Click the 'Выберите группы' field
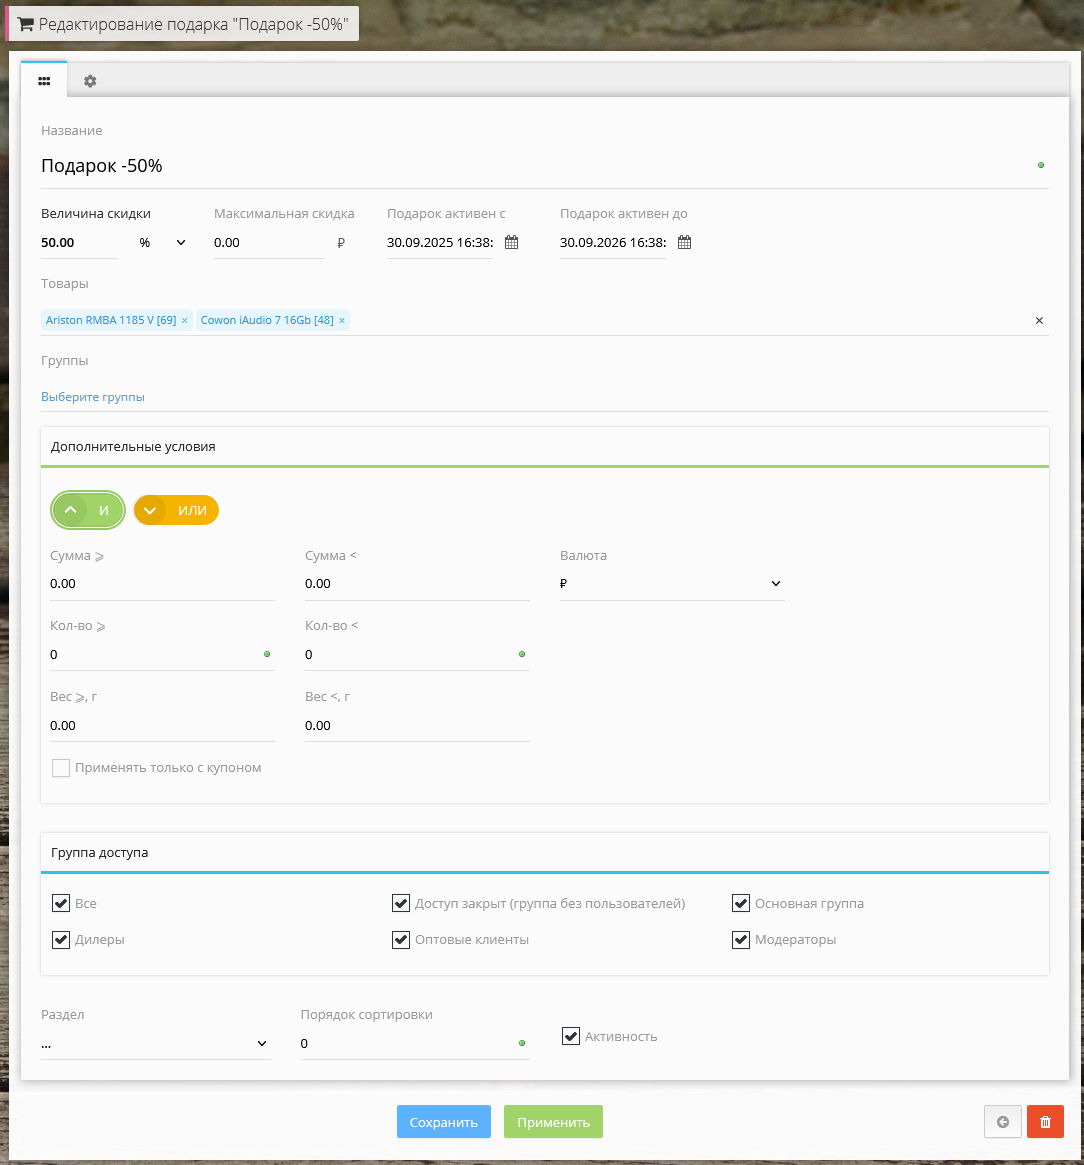Image resolution: width=1084 pixels, height=1165 pixels. click(93, 397)
